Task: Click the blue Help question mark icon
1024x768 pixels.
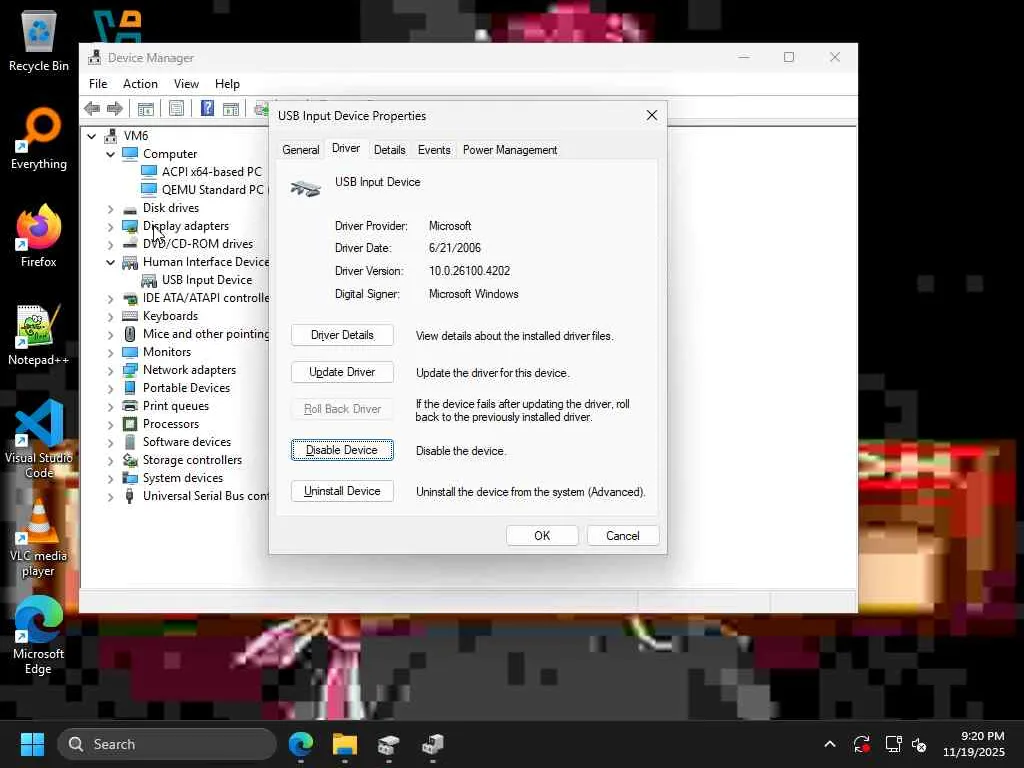Action: click(207, 108)
